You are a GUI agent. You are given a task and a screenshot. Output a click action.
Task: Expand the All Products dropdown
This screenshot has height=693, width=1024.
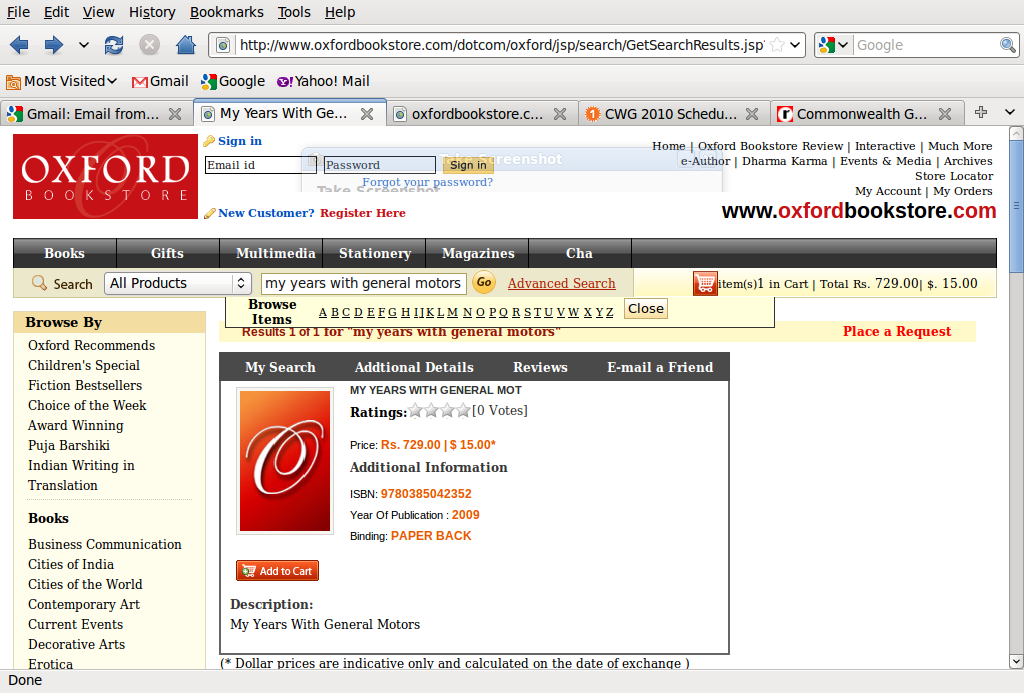click(177, 283)
